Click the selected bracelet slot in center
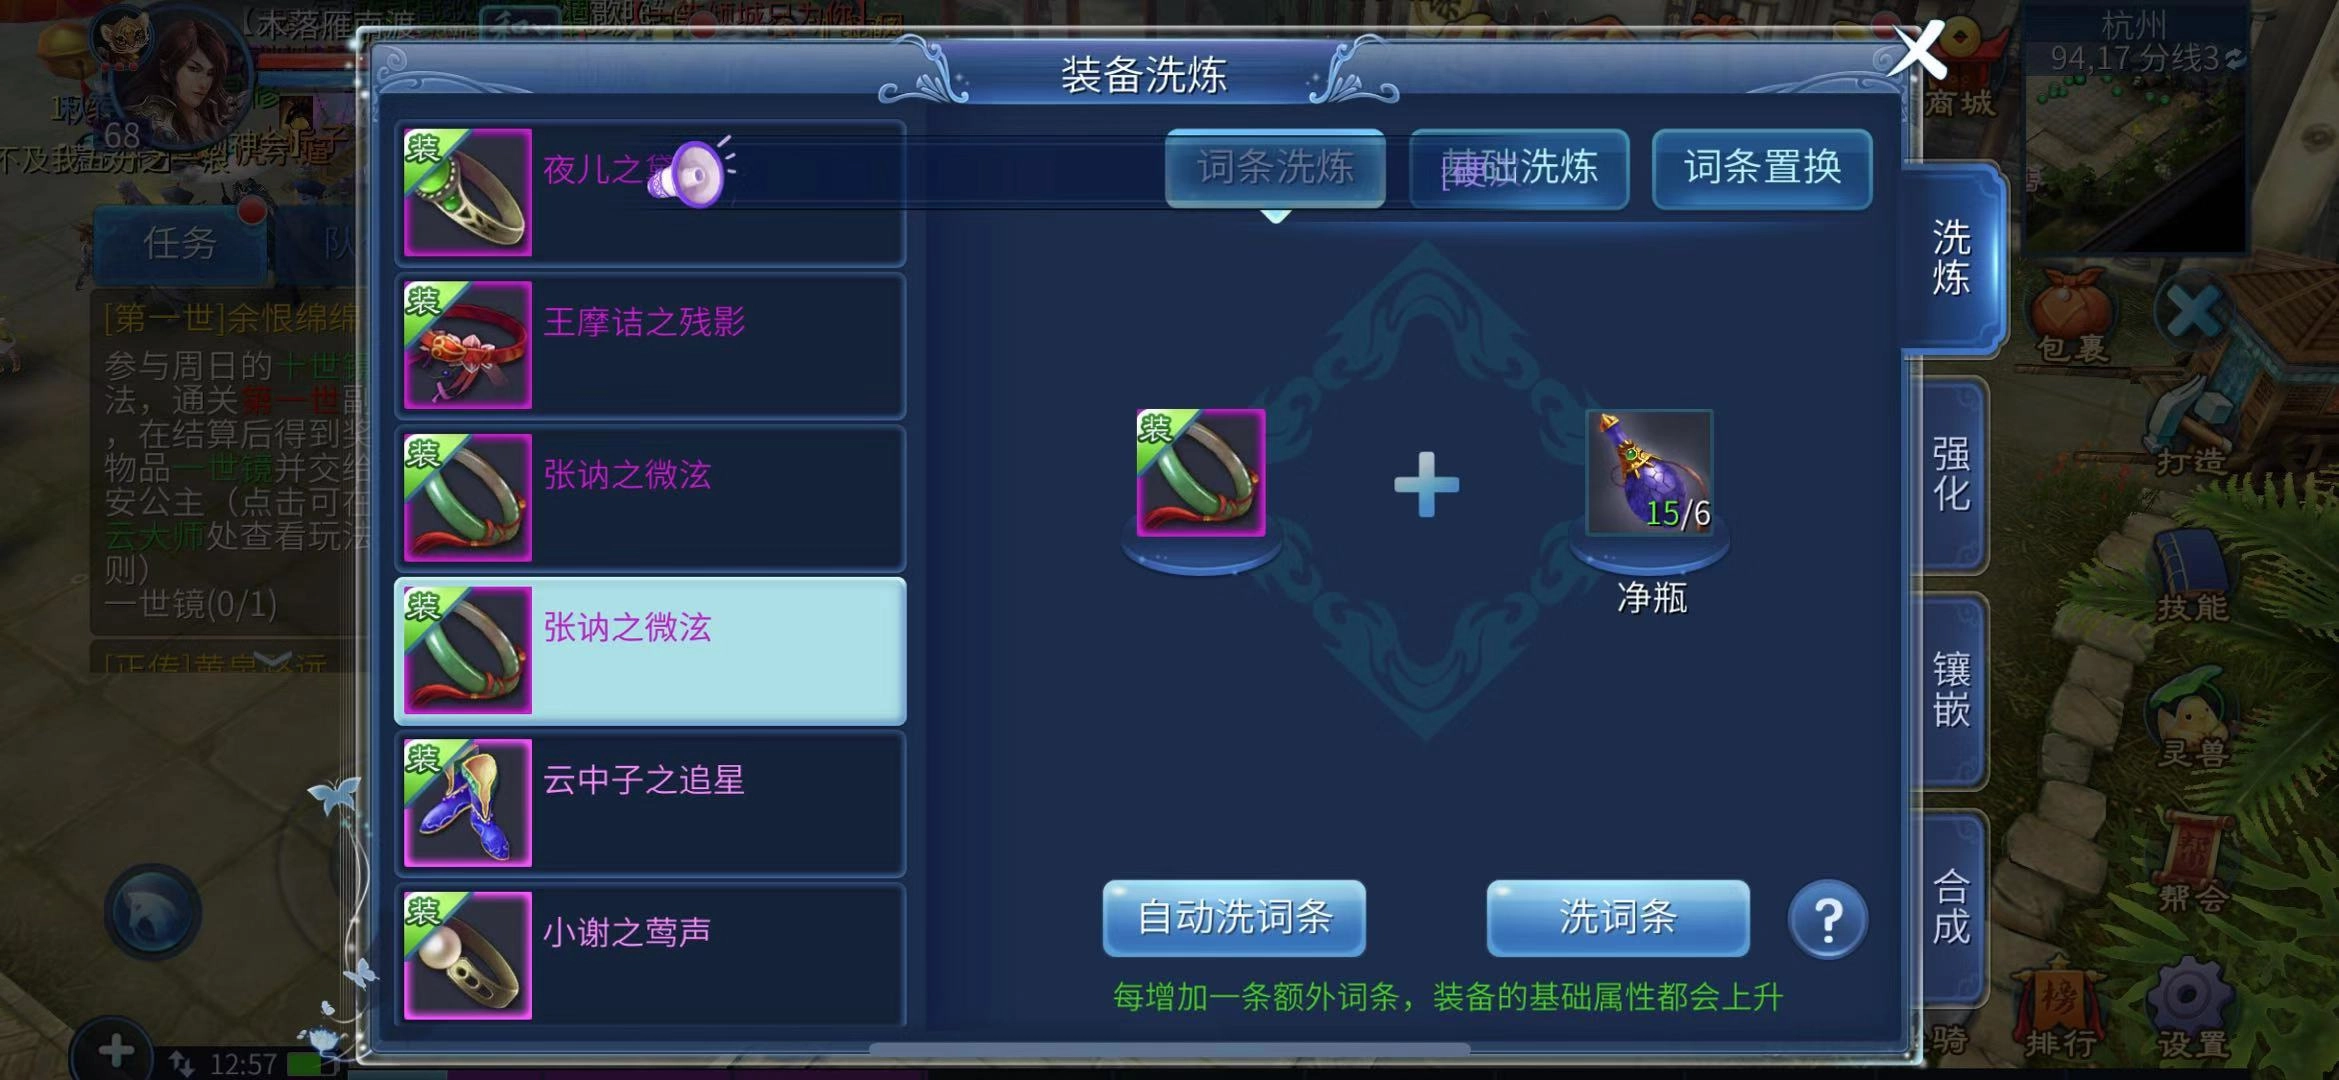The width and height of the screenshot is (2339, 1080). [1201, 472]
